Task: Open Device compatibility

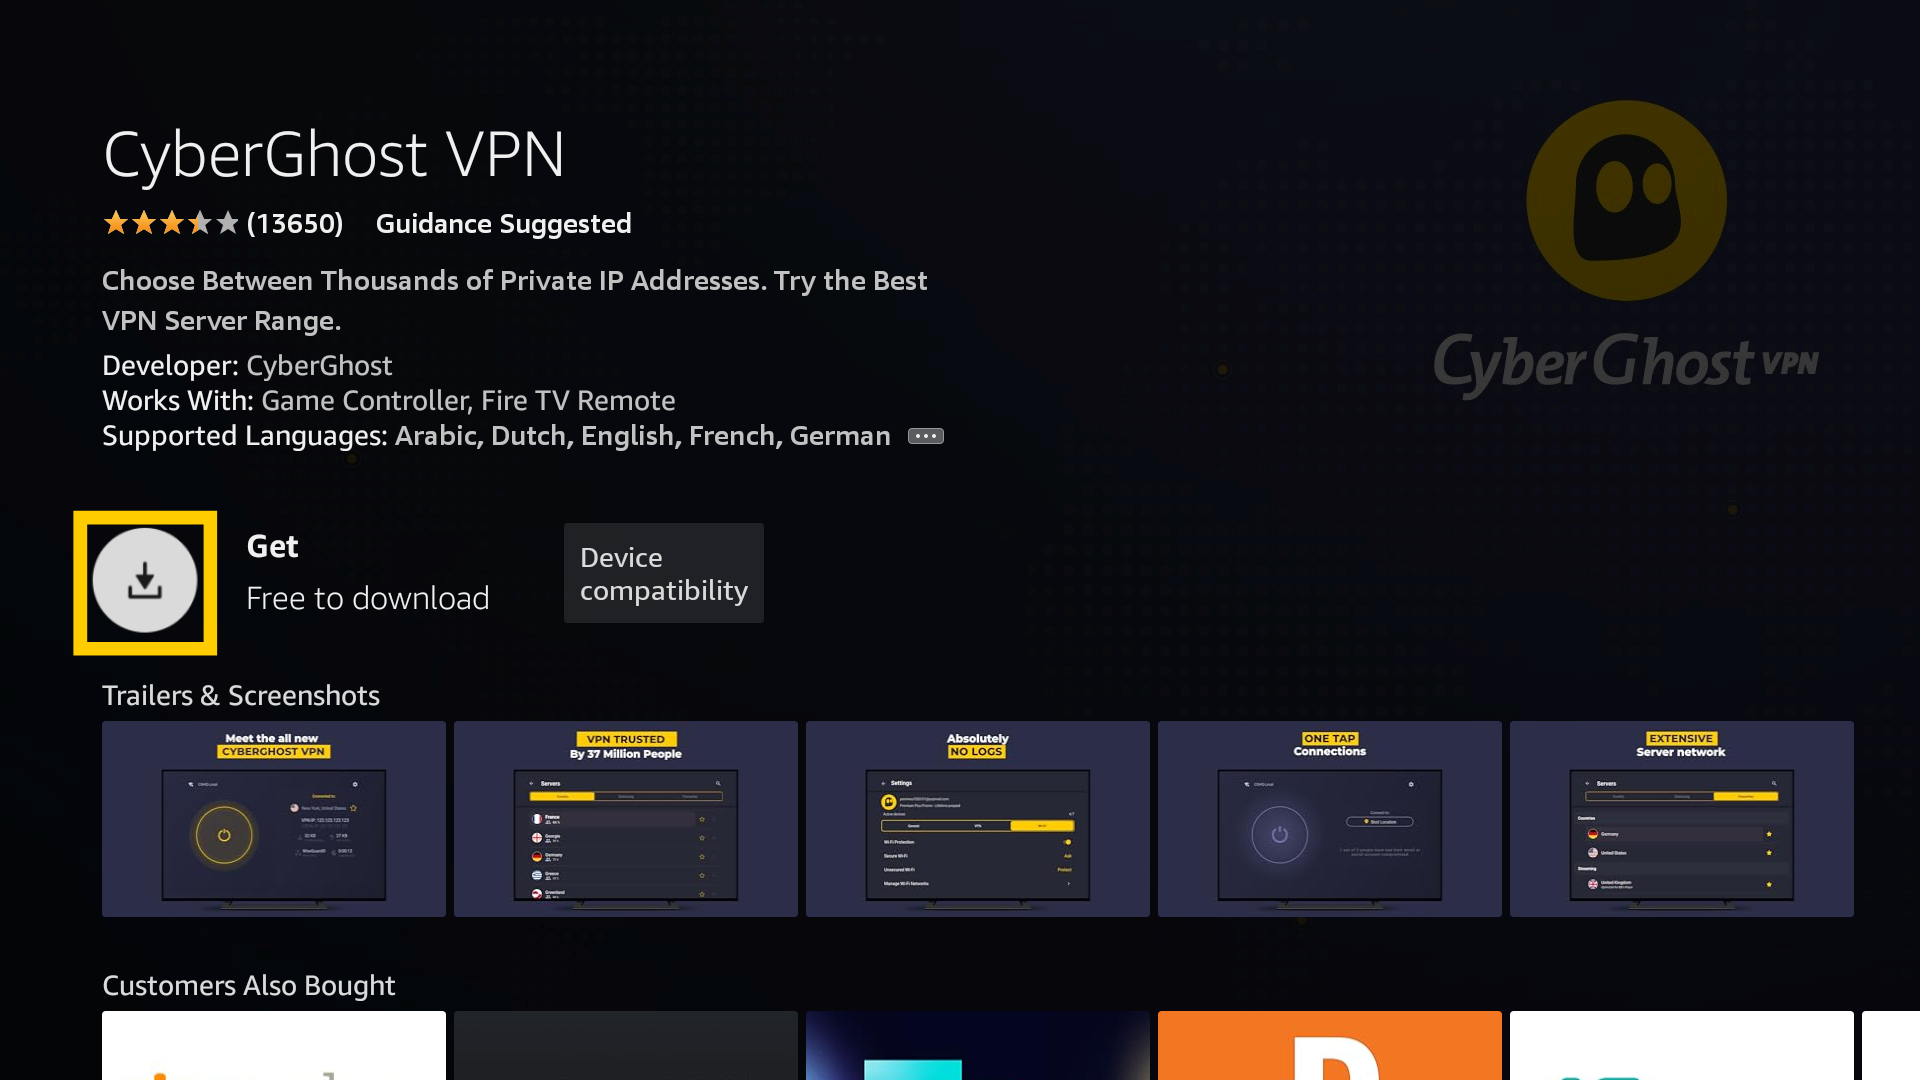Action: coord(664,573)
